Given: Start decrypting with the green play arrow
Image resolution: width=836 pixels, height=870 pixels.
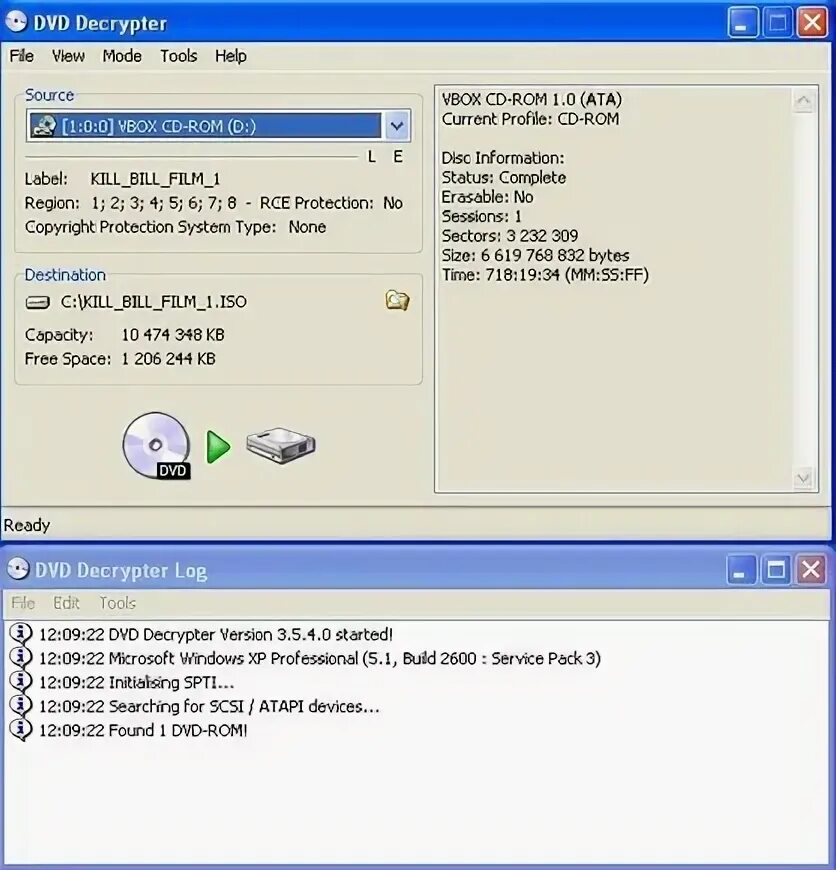Looking at the screenshot, I should tap(218, 447).
